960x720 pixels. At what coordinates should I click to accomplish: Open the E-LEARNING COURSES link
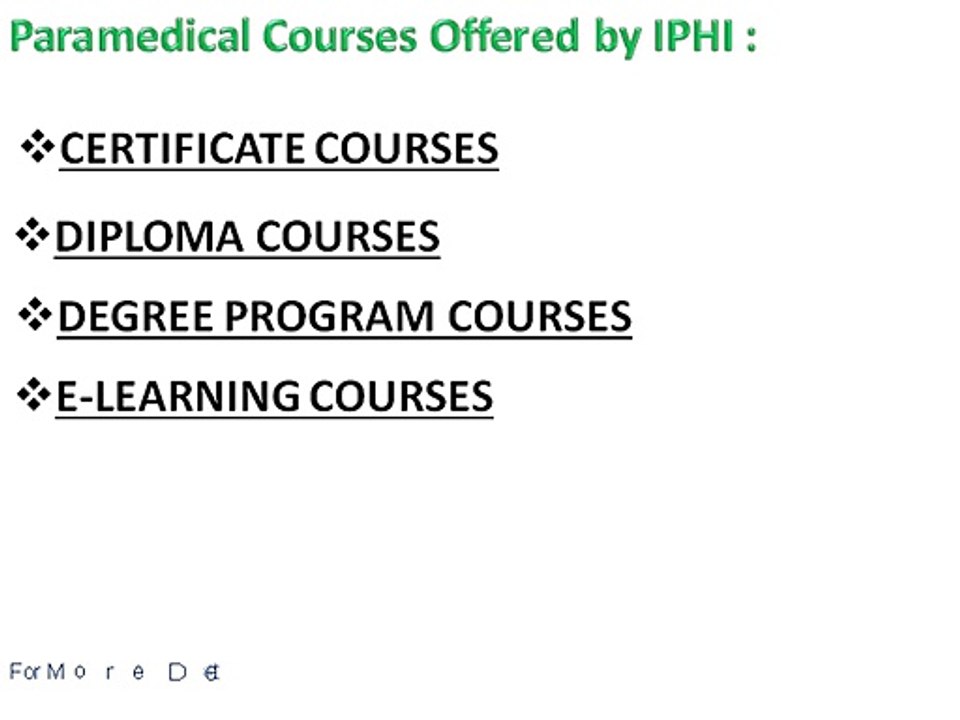[x=274, y=396]
